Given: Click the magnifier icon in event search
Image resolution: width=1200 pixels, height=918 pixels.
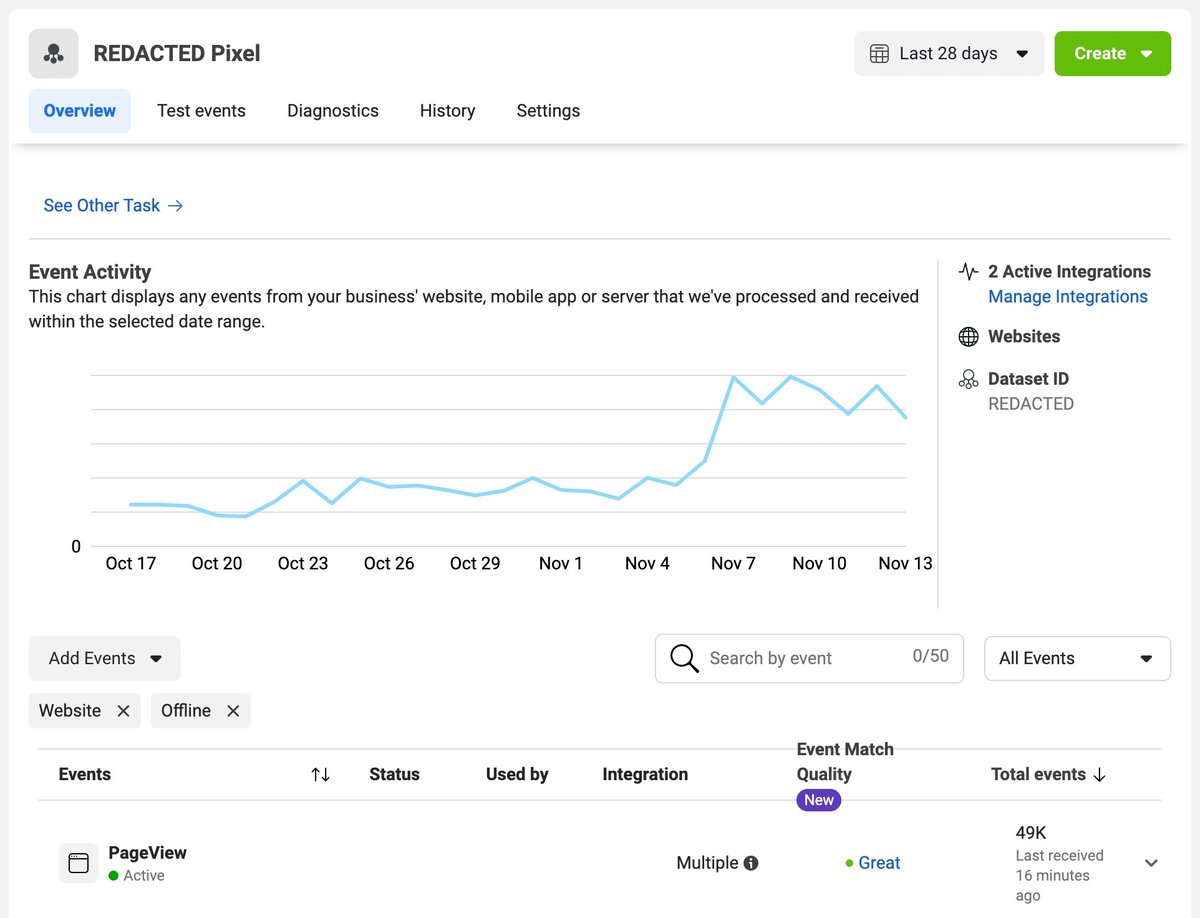Looking at the screenshot, I should (685, 658).
